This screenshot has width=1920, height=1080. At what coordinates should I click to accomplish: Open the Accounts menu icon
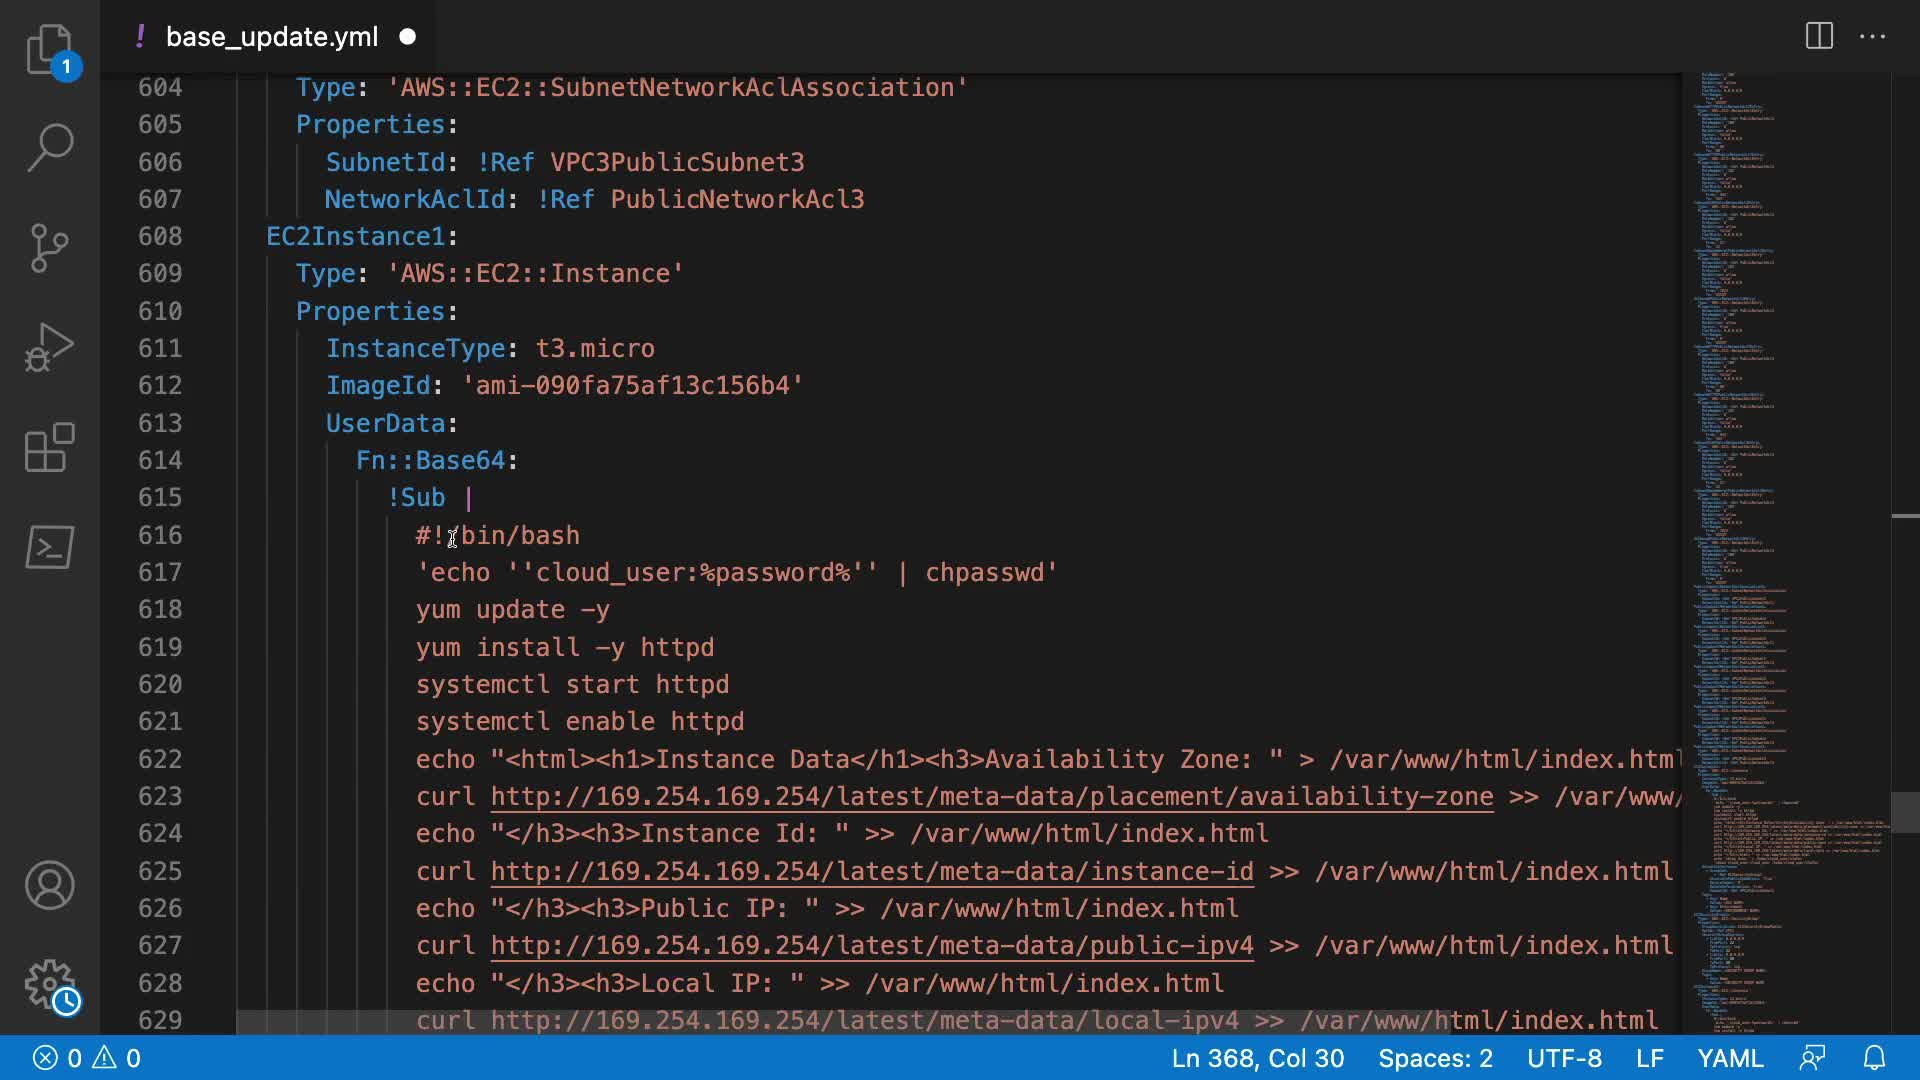tap(49, 885)
